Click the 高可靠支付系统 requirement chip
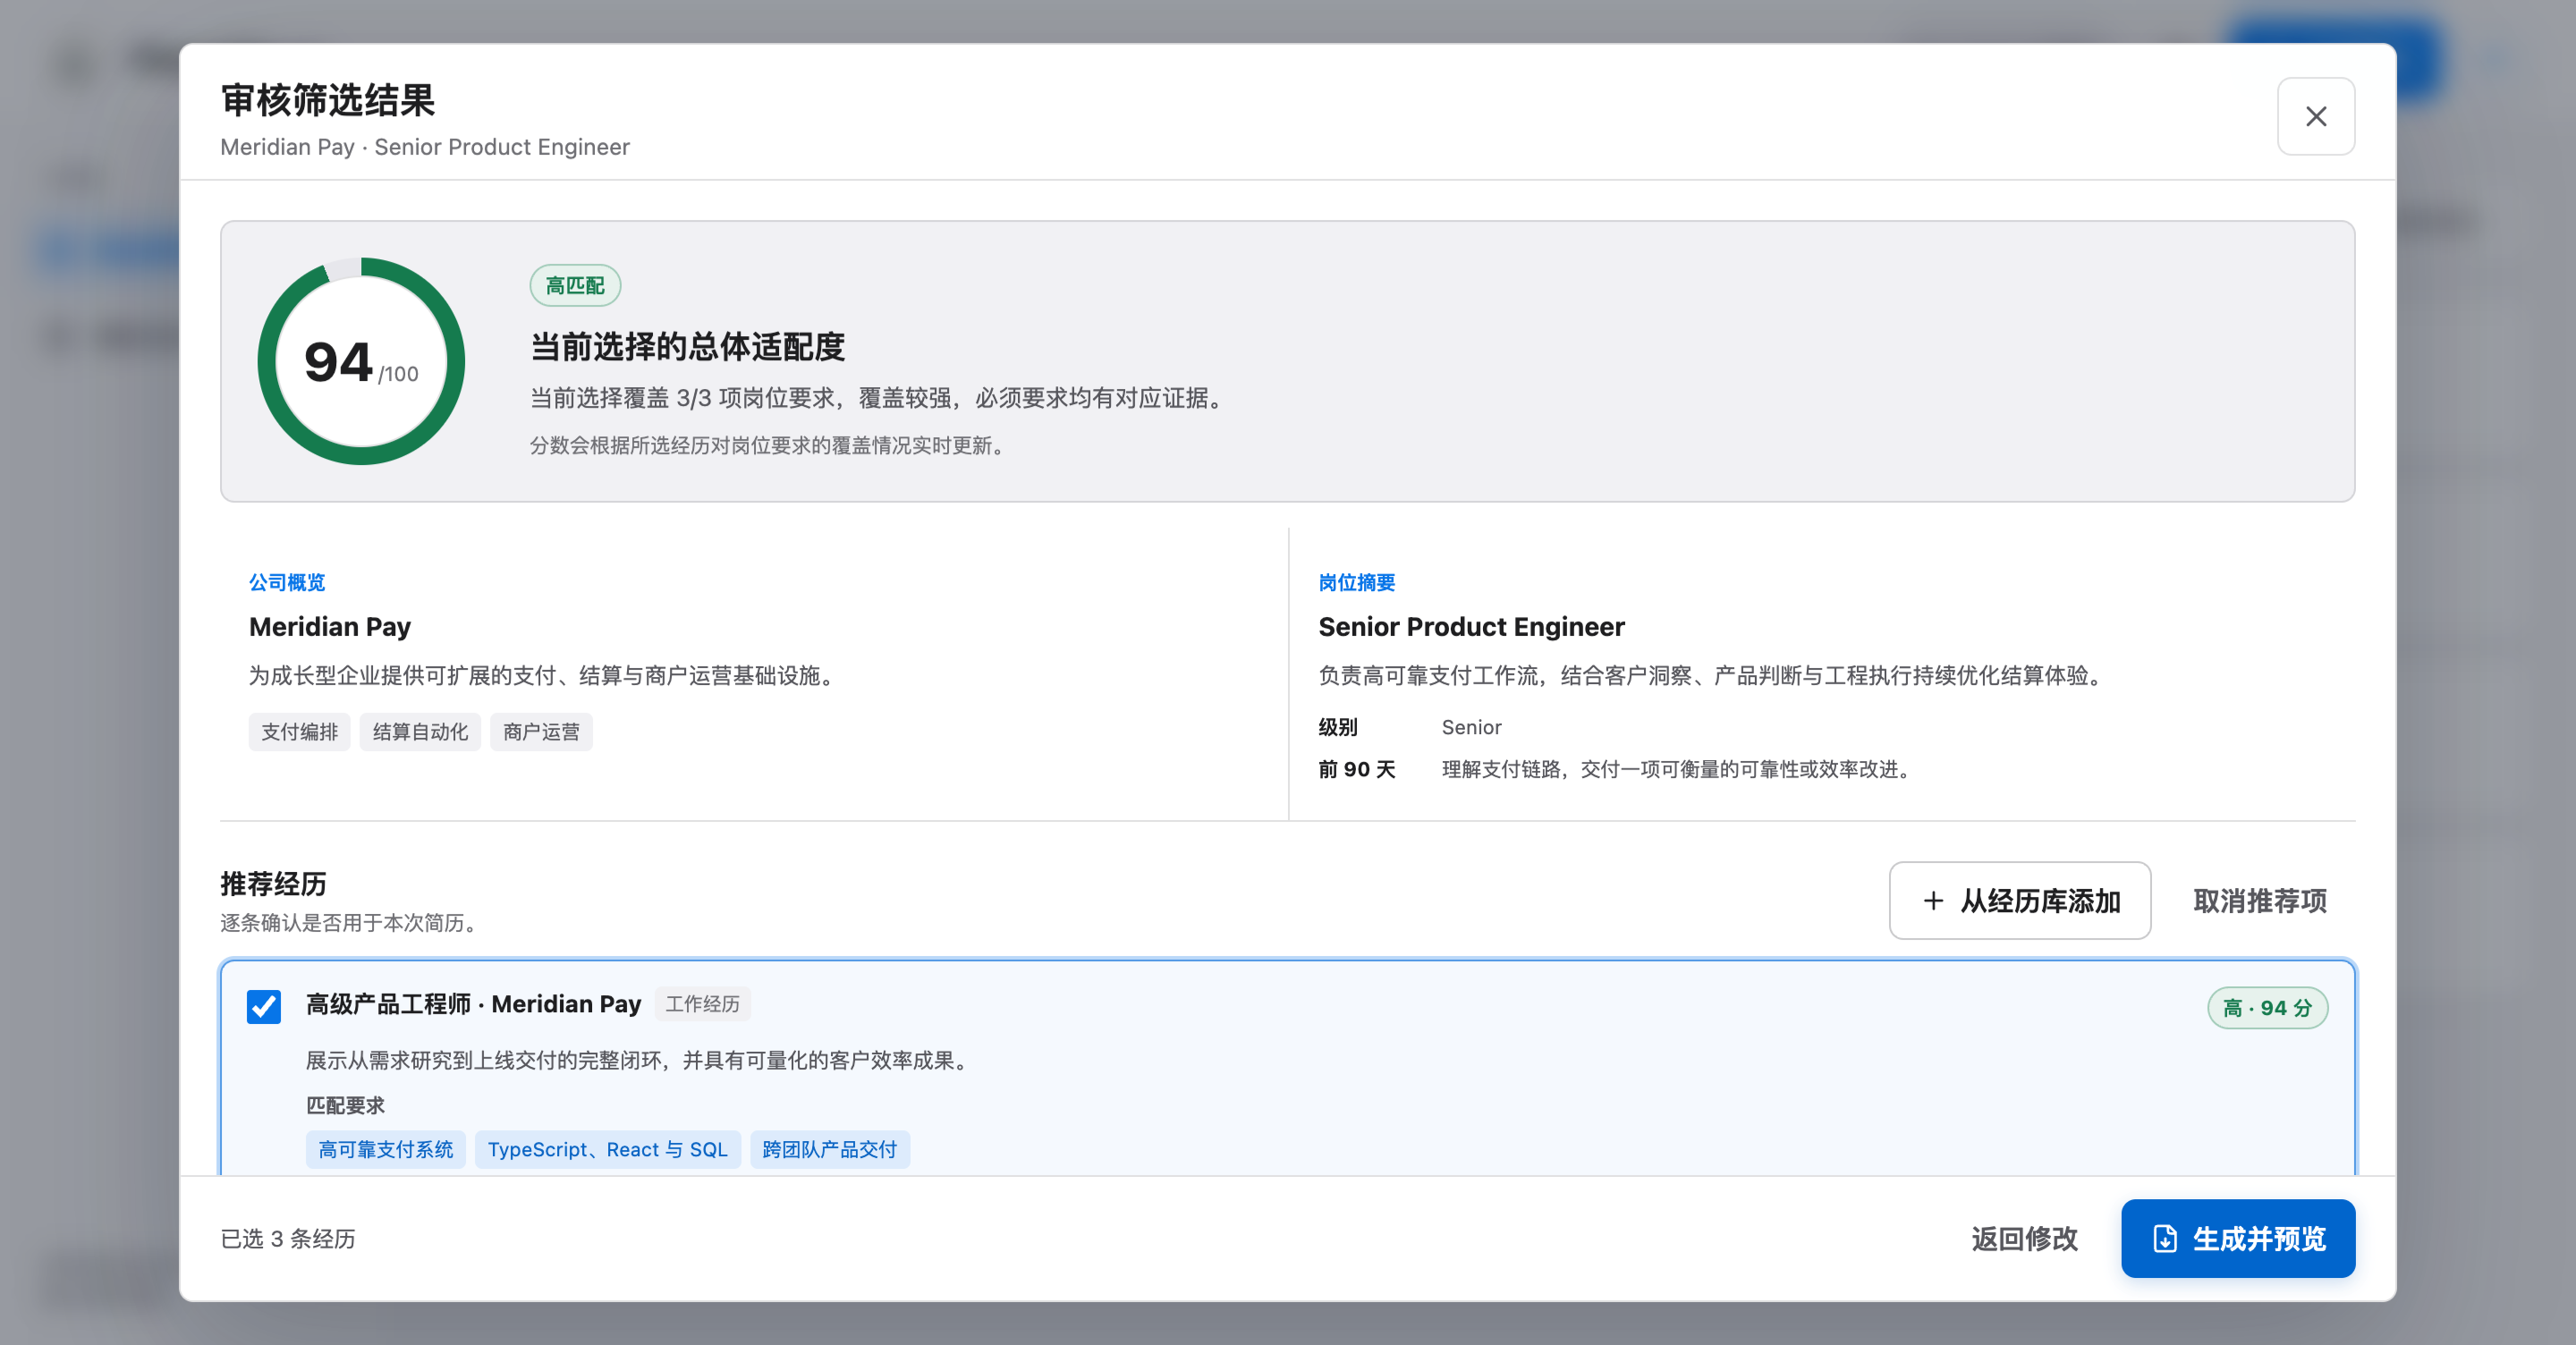Image resolution: width=2576 pixels, height=1345 pixels. click(385, 1149)
